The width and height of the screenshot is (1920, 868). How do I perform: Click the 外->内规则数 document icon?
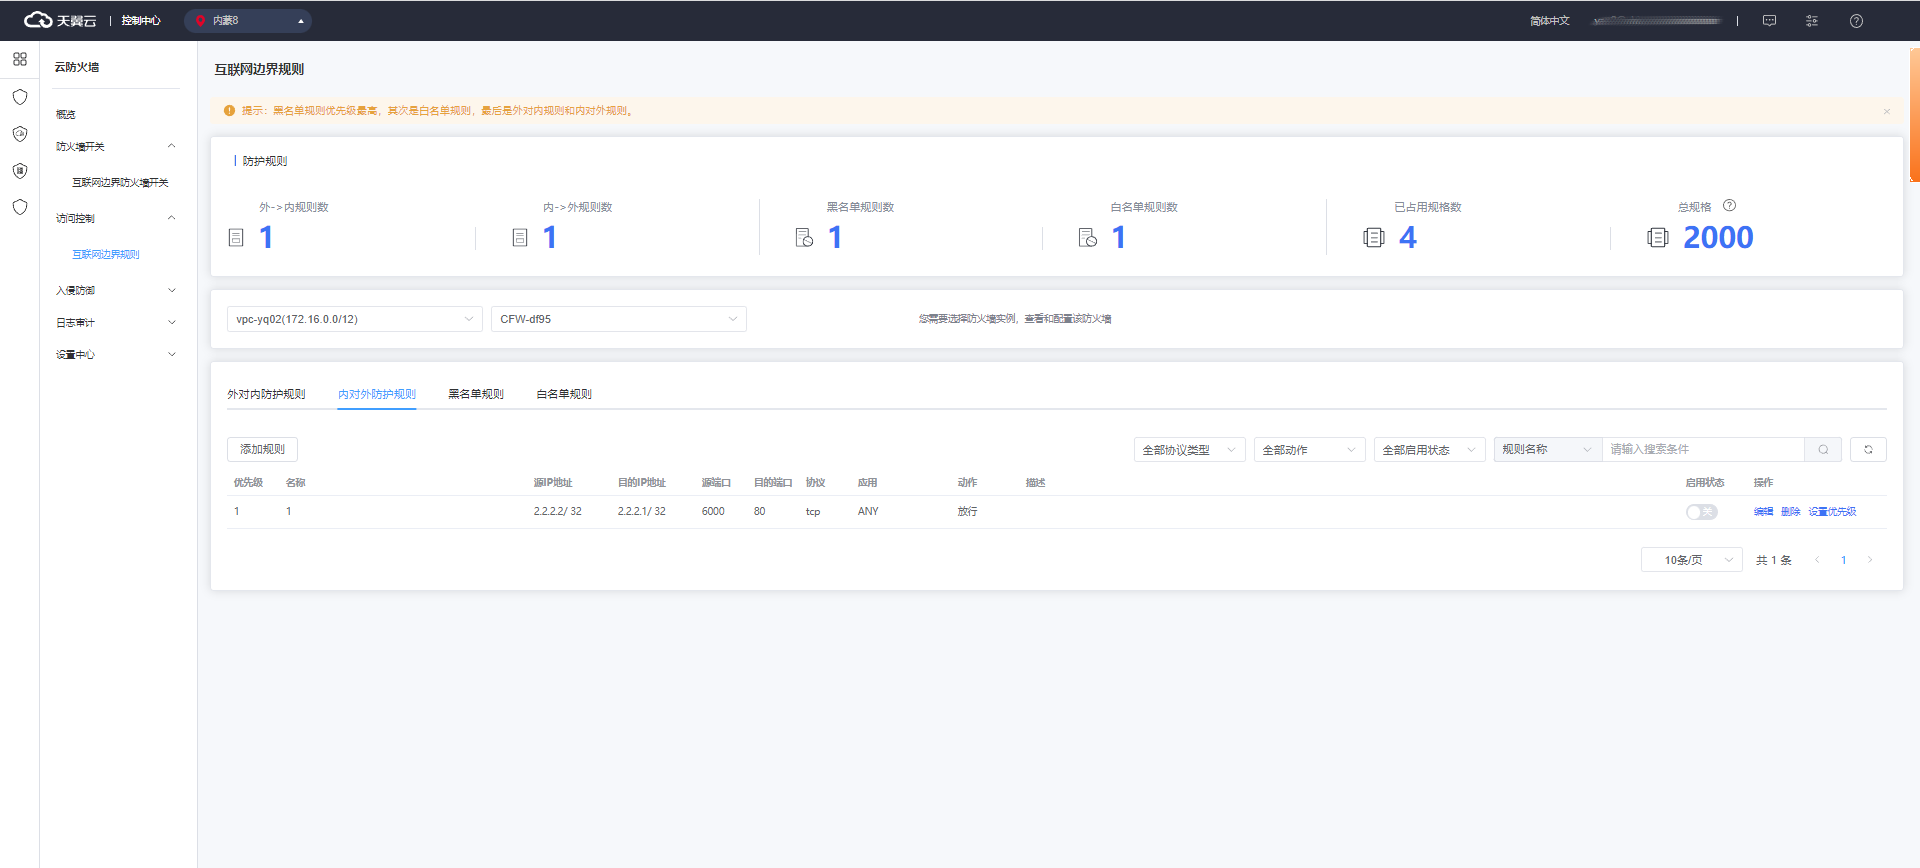(x=236, y=238)
